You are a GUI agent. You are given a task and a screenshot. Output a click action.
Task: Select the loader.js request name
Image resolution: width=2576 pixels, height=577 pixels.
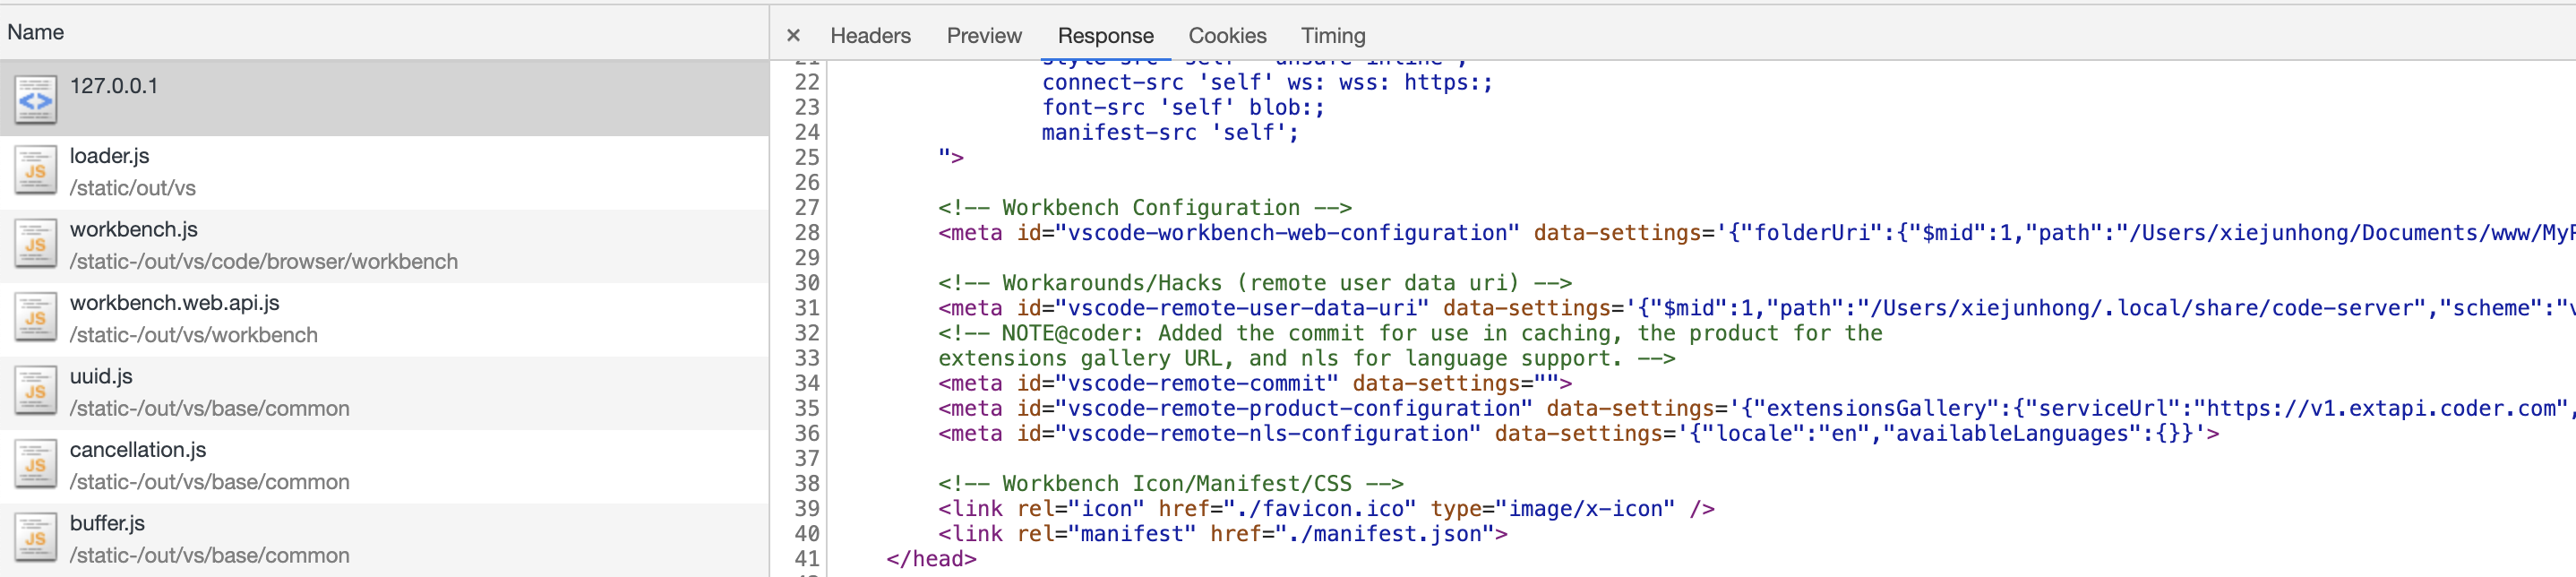point(109,156)
